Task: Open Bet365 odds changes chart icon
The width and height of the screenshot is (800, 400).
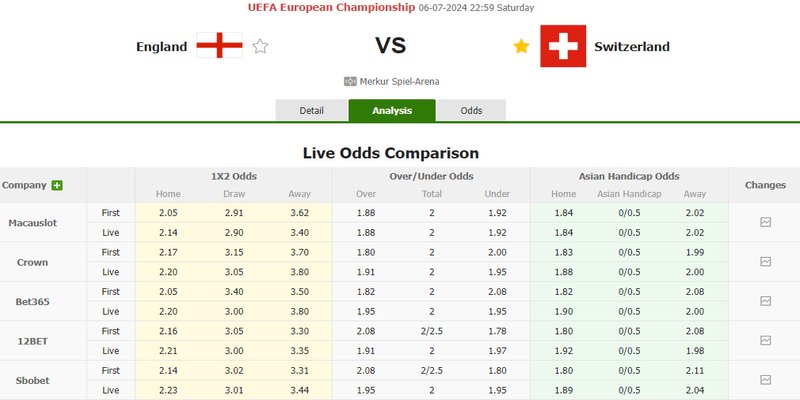Action: click(765, 301)
